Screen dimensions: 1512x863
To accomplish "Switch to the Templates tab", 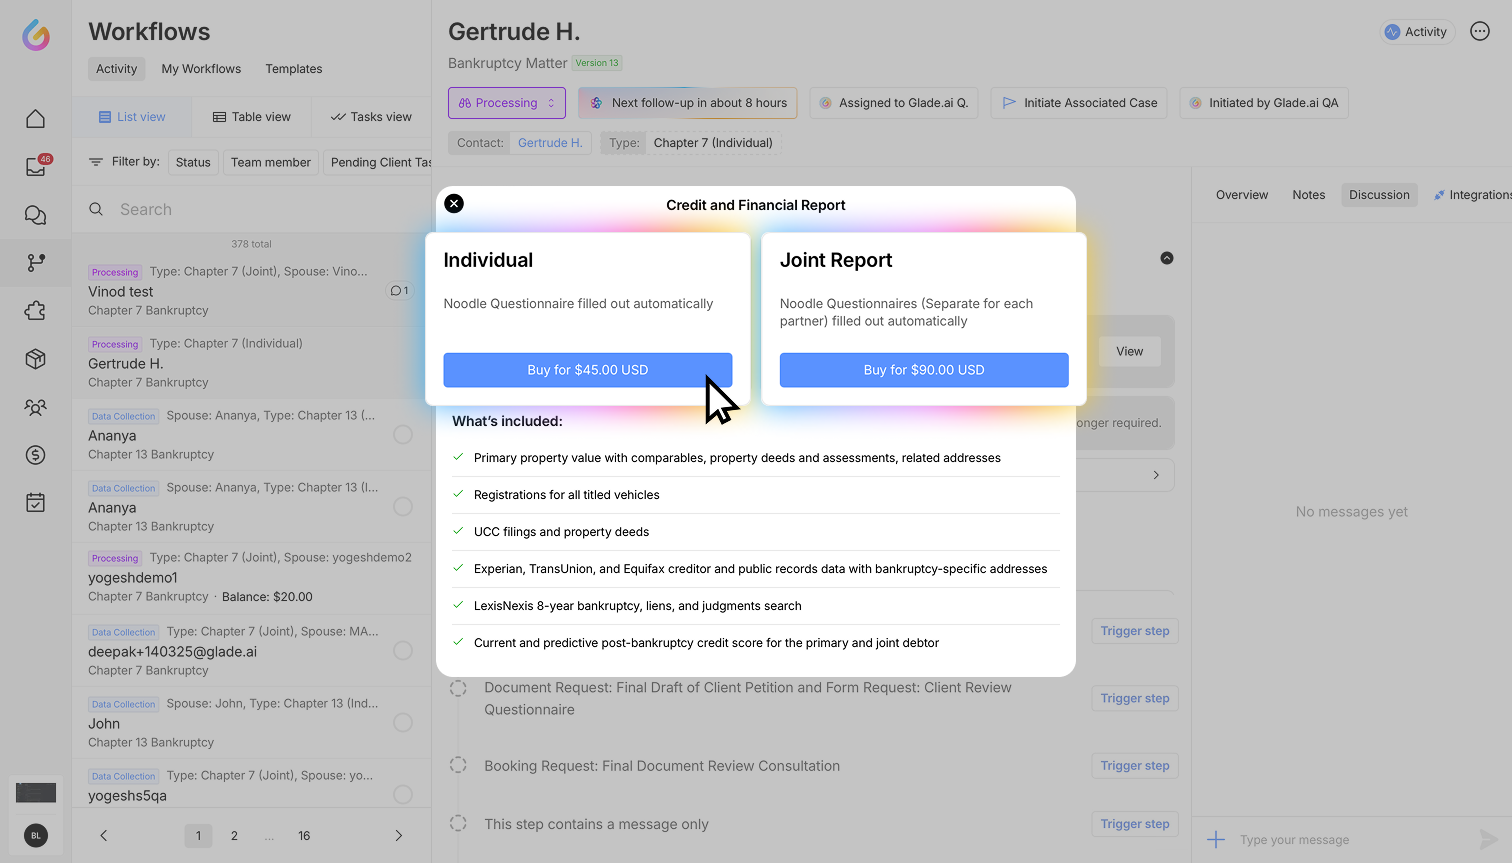I will click(294, 69).
